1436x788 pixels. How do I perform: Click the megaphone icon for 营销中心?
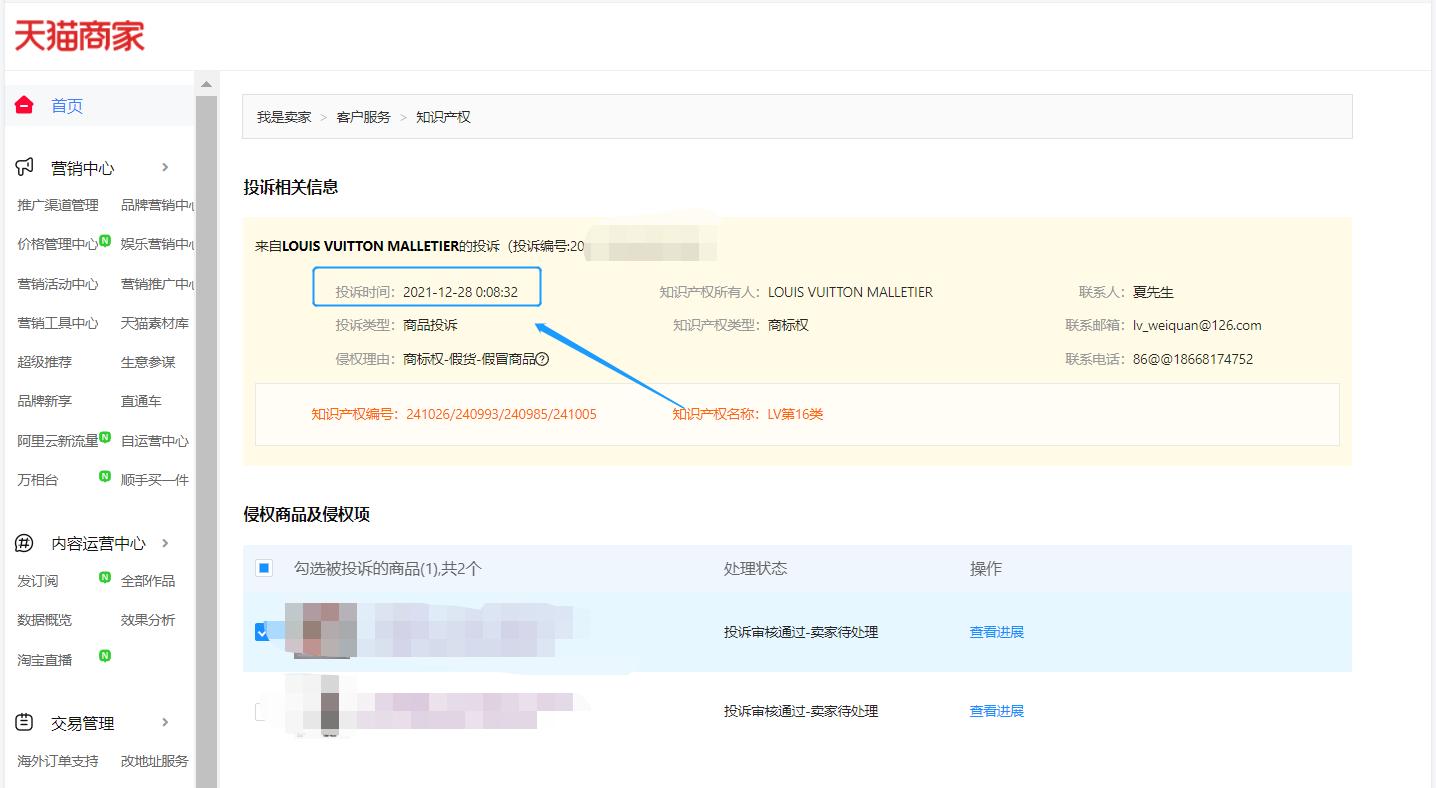tap(23, 167)
